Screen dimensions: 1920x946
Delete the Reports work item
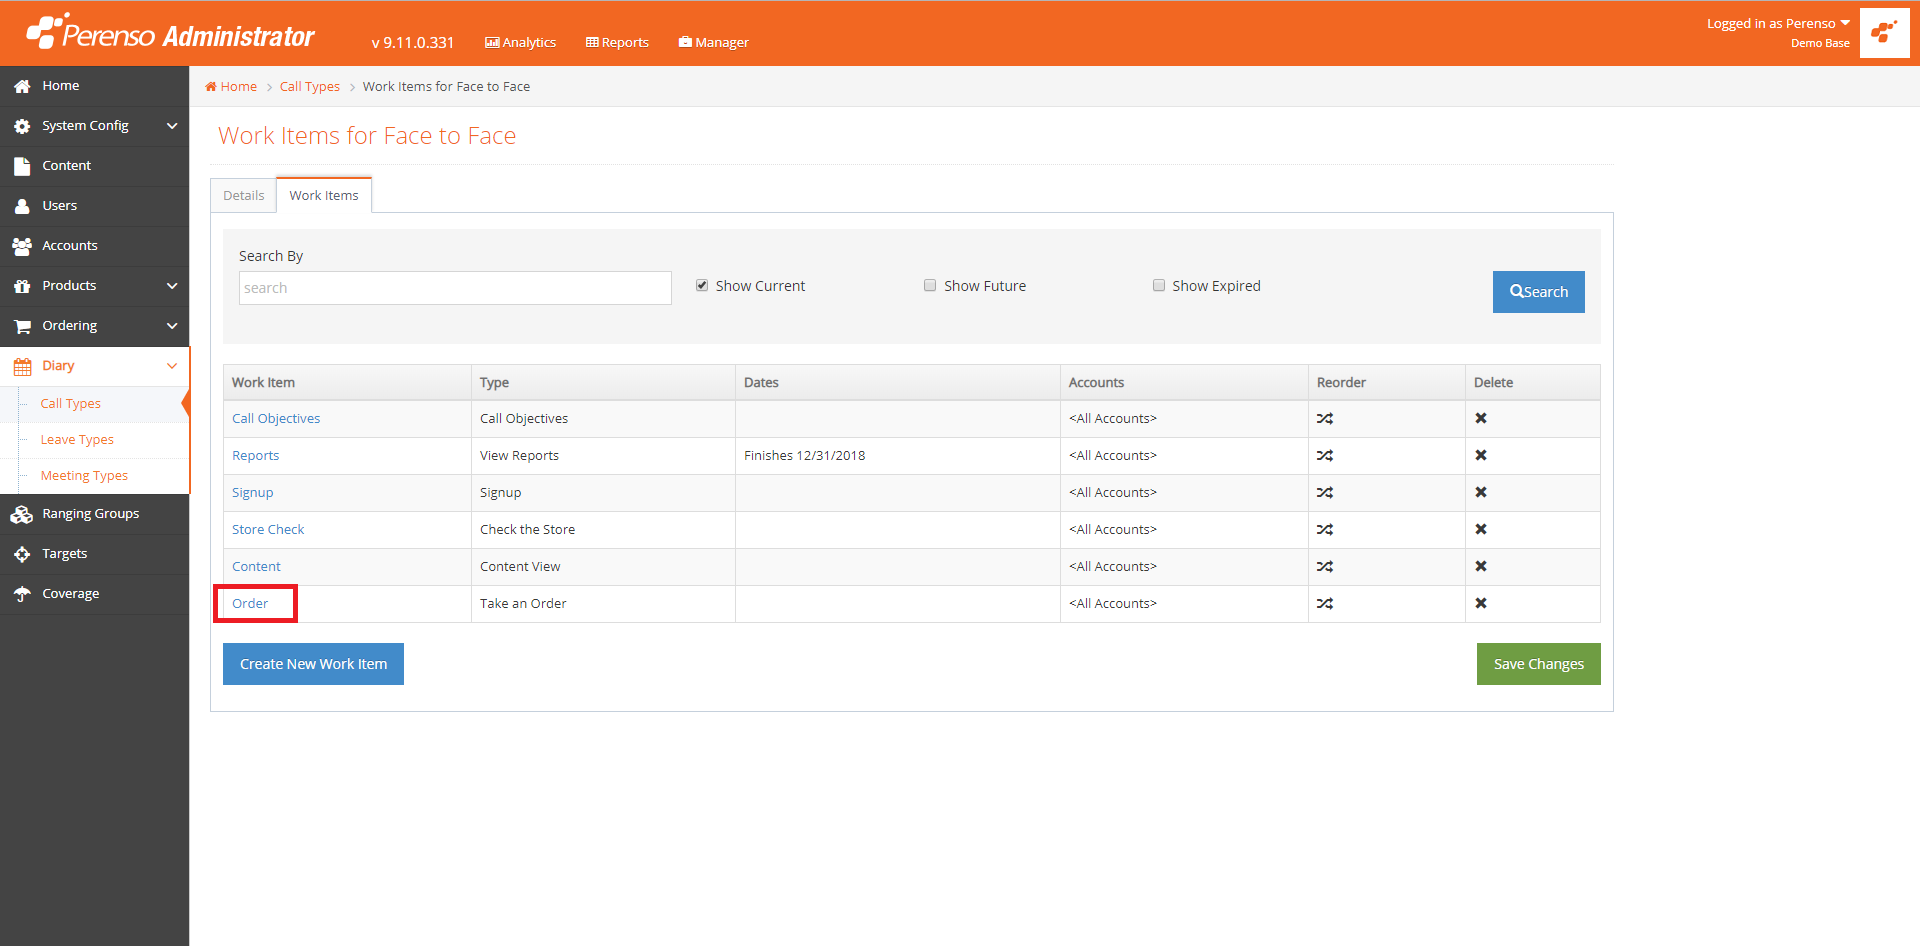[x=1481, y=455]
